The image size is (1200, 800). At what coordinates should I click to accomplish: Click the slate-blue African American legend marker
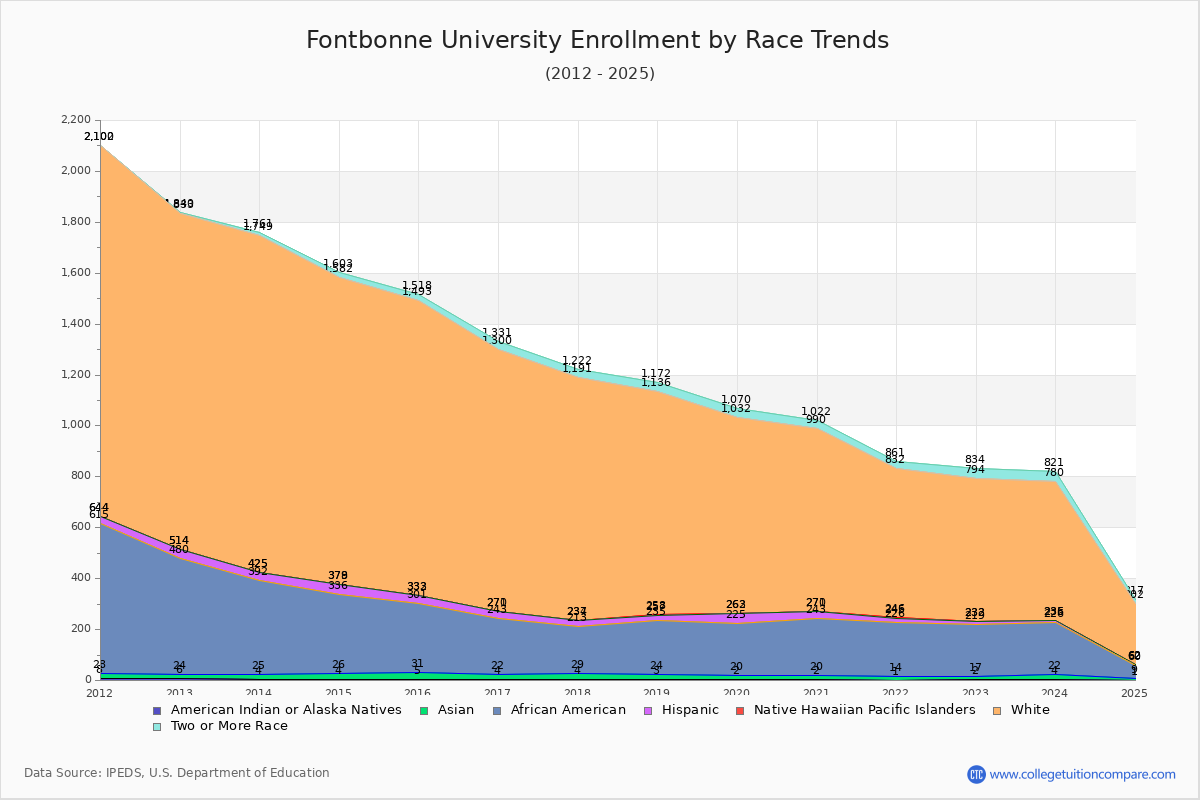495,711
